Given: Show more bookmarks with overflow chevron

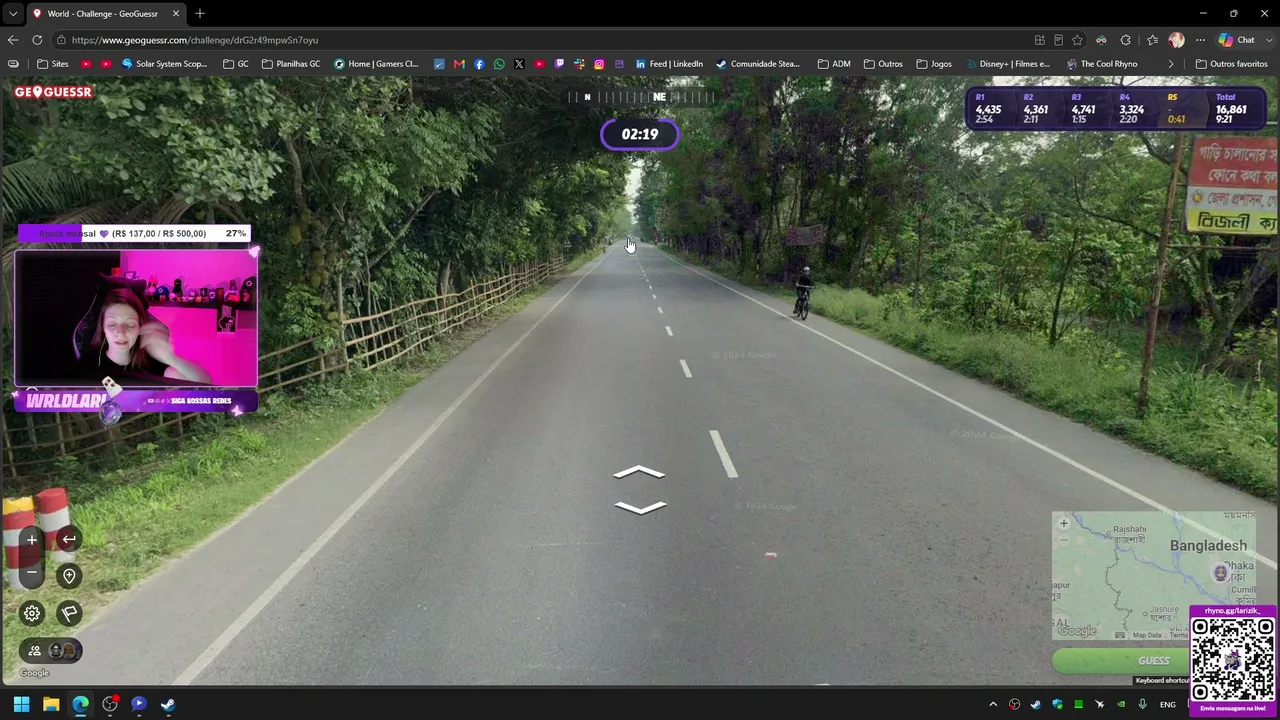Looking at the screenshot, I should point(1171,64).
